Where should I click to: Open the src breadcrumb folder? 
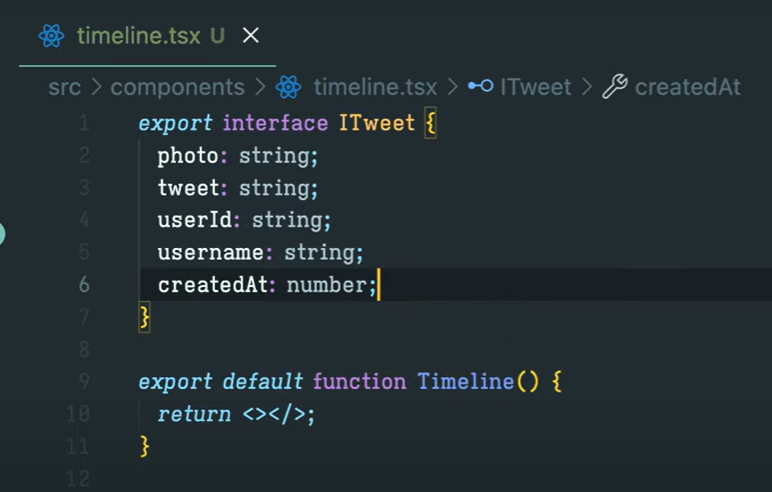[x=64, y=87]
